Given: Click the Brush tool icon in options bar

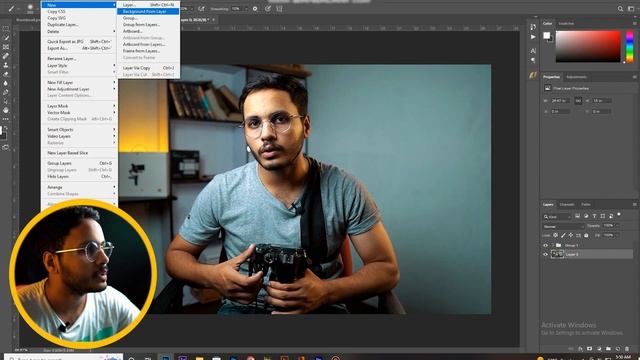Looking at the screenshot, I should [11, 8].
